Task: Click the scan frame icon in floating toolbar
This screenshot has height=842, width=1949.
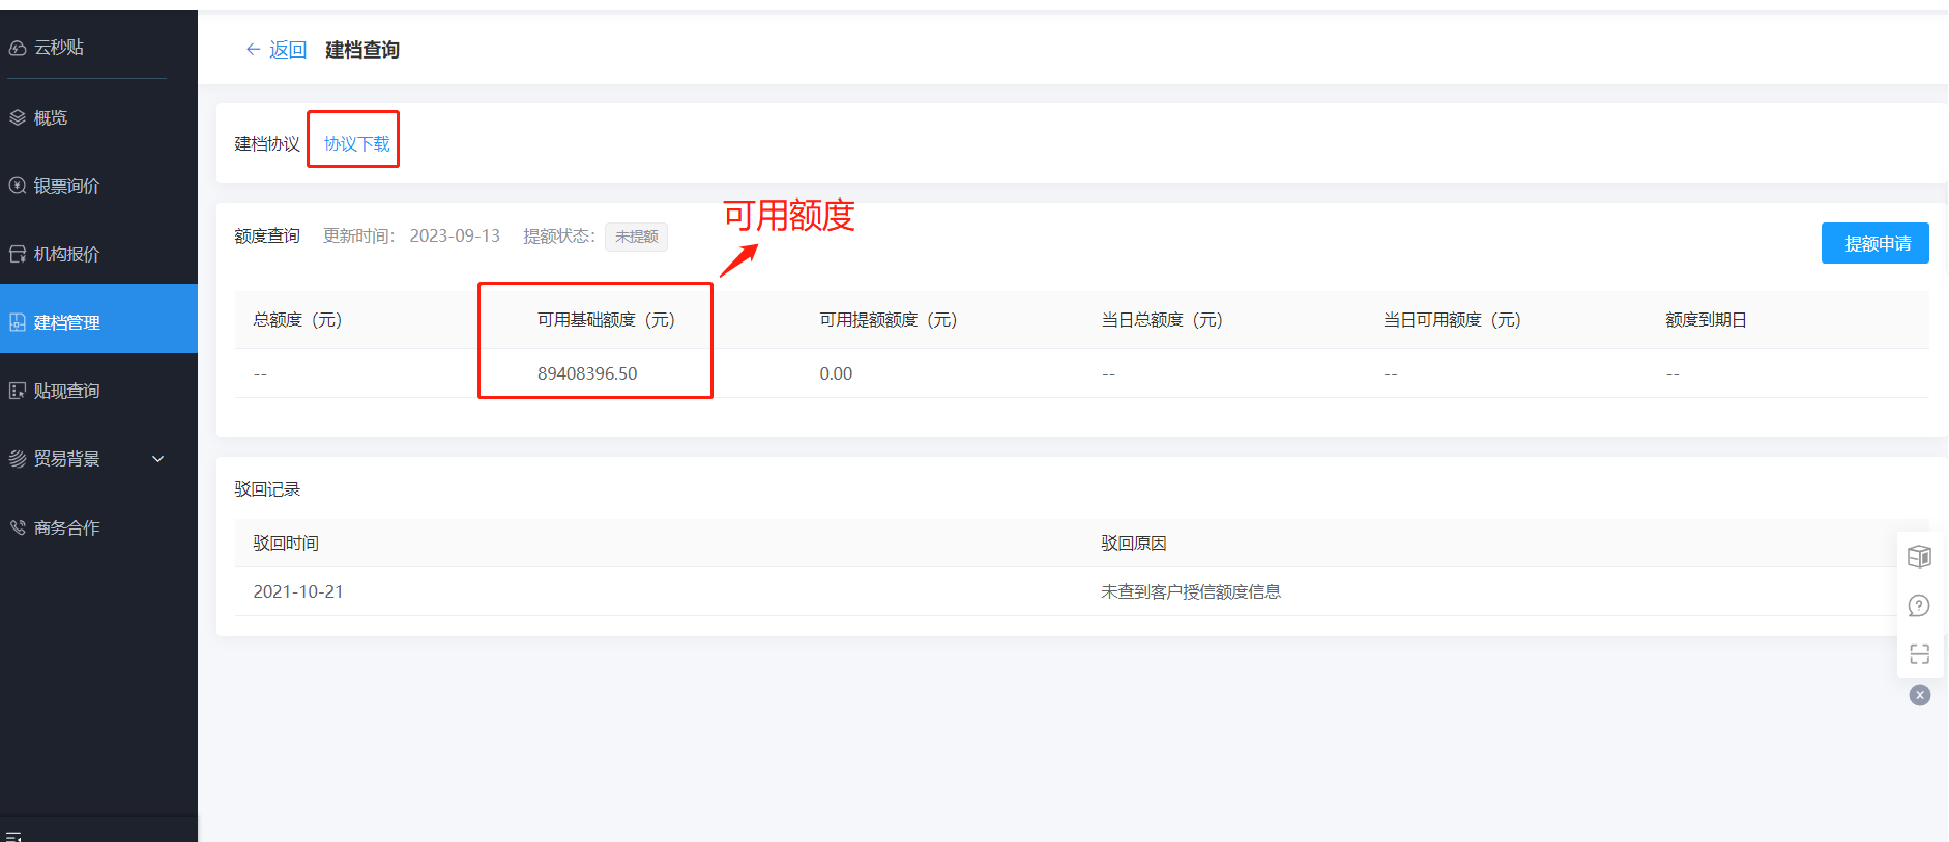Action: [x=1919, y=654]
